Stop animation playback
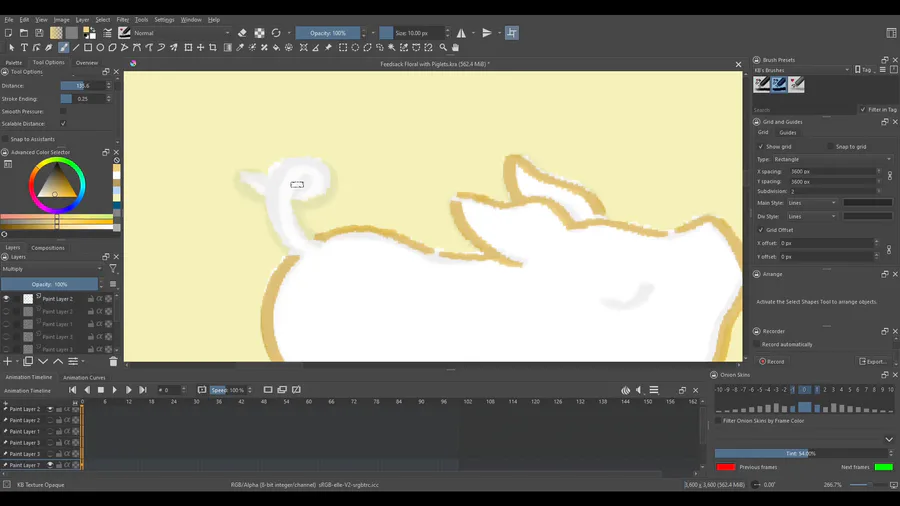Screen dimensions: 900x506 (100, 390)
